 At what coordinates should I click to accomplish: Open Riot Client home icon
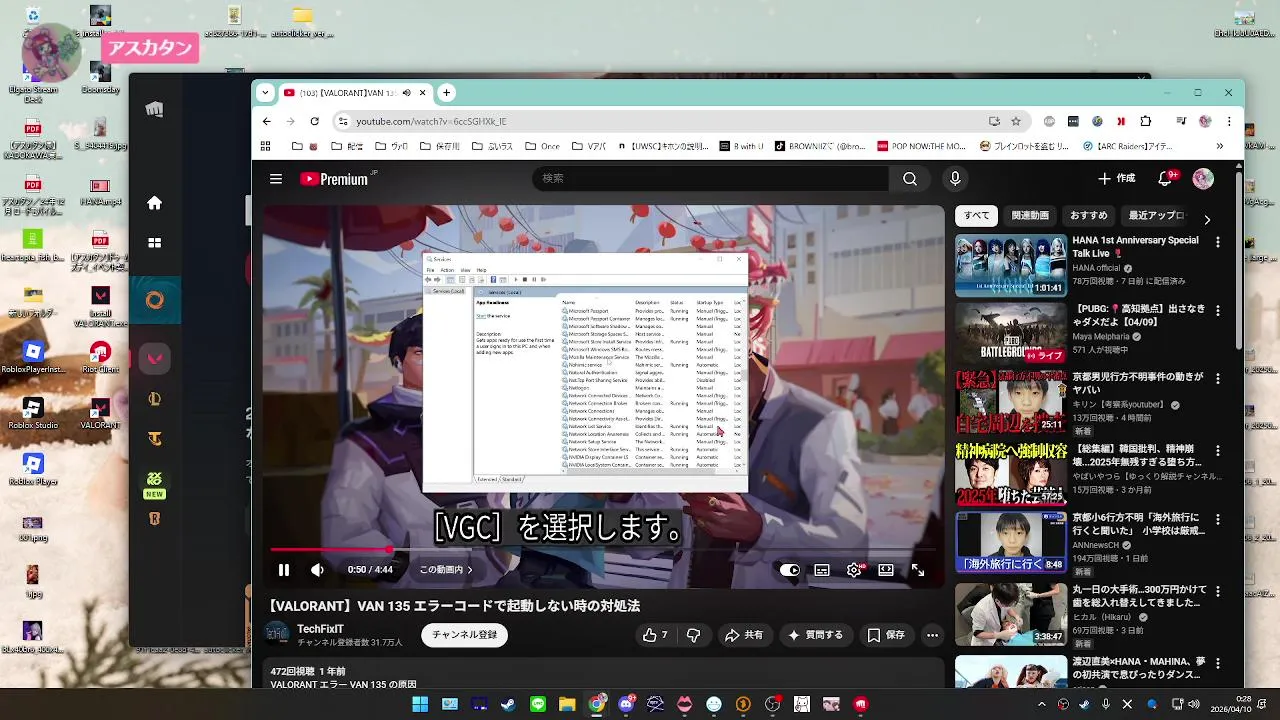[x=155, y=203]
